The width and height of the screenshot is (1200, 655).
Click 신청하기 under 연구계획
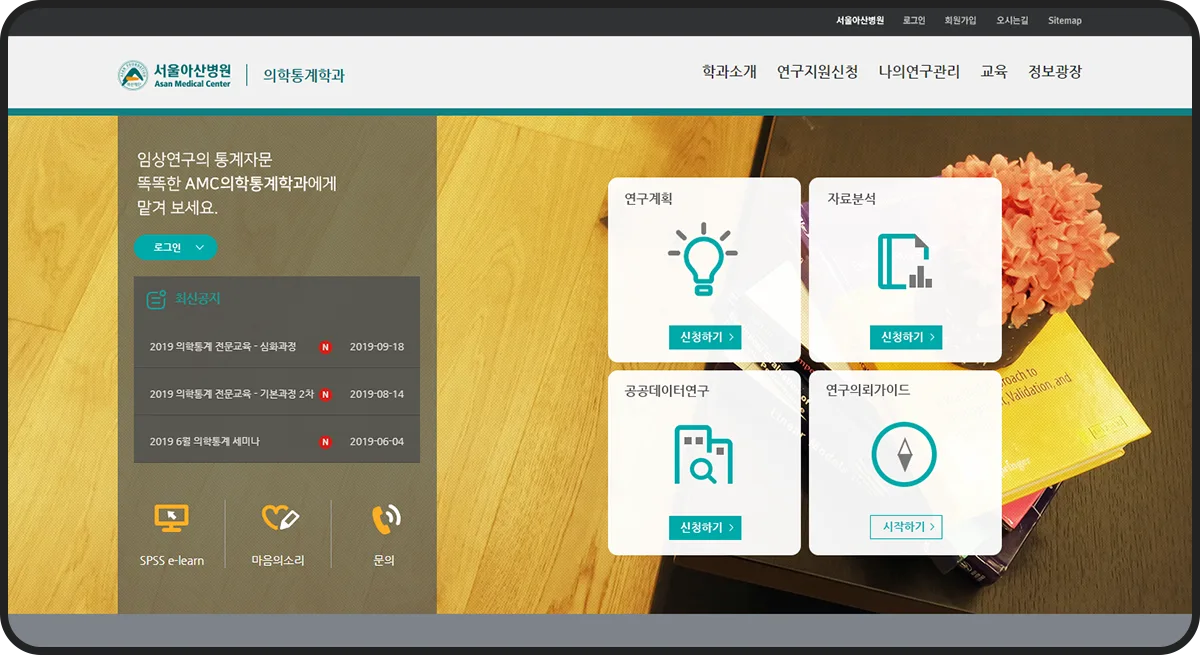(x=705, y=337)
